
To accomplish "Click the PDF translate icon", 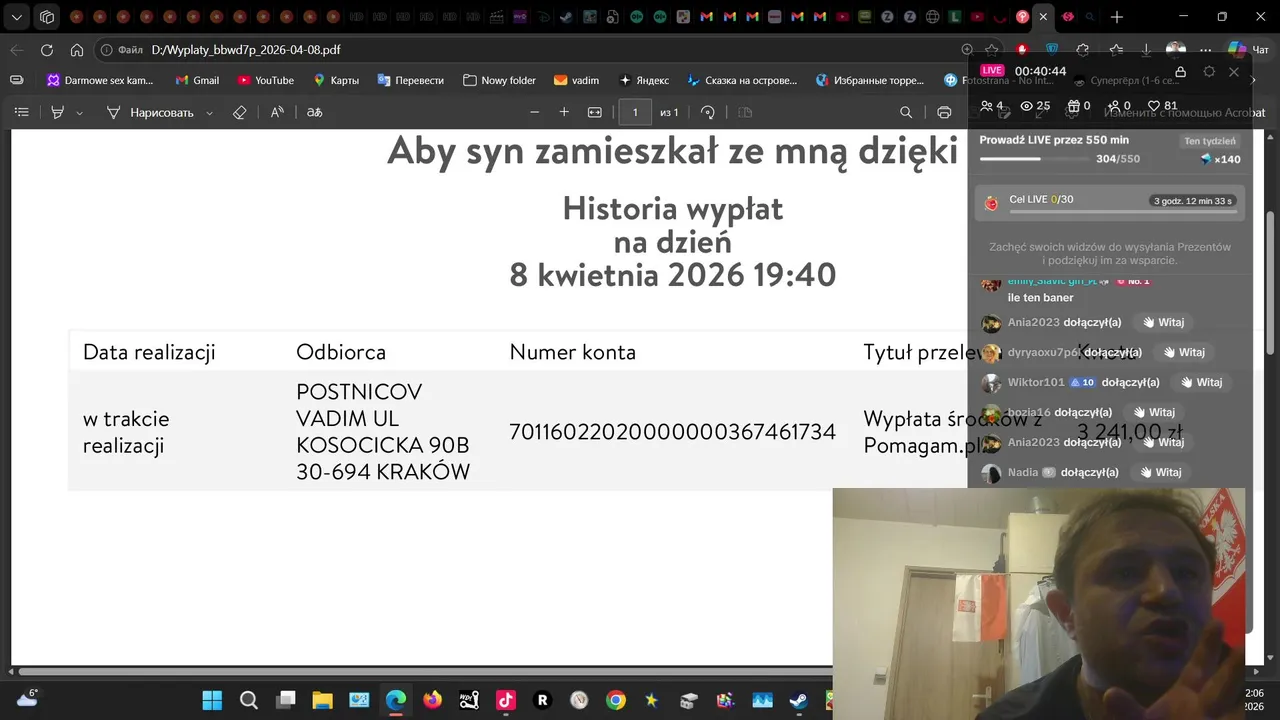I will (x=314, y=113).
